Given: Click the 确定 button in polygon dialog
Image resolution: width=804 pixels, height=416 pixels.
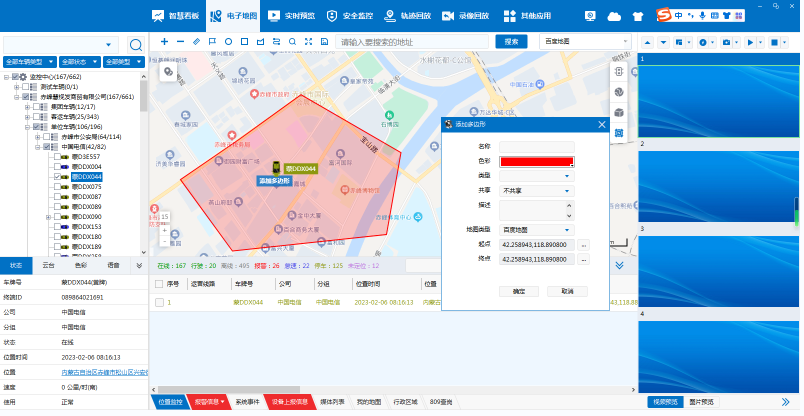Looking at the screenshot, I should (x=518, y=291).
